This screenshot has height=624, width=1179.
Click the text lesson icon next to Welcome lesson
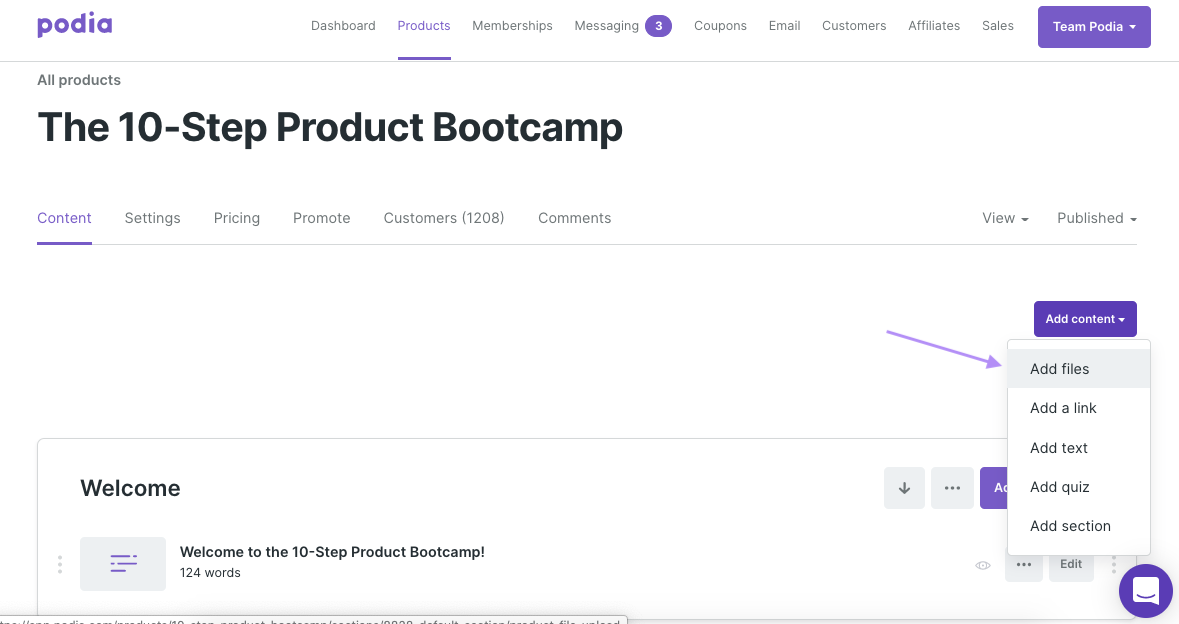point(122,563)
